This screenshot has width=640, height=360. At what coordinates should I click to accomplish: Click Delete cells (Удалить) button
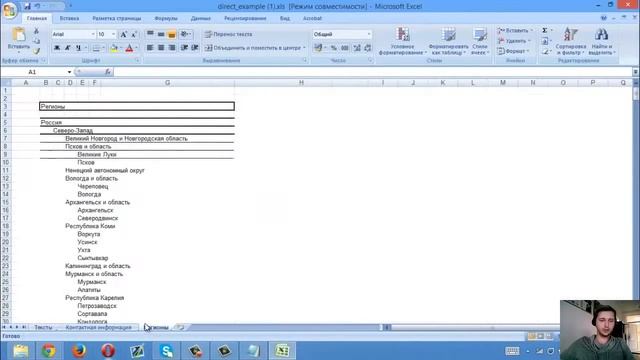click(x=514, y=41)
